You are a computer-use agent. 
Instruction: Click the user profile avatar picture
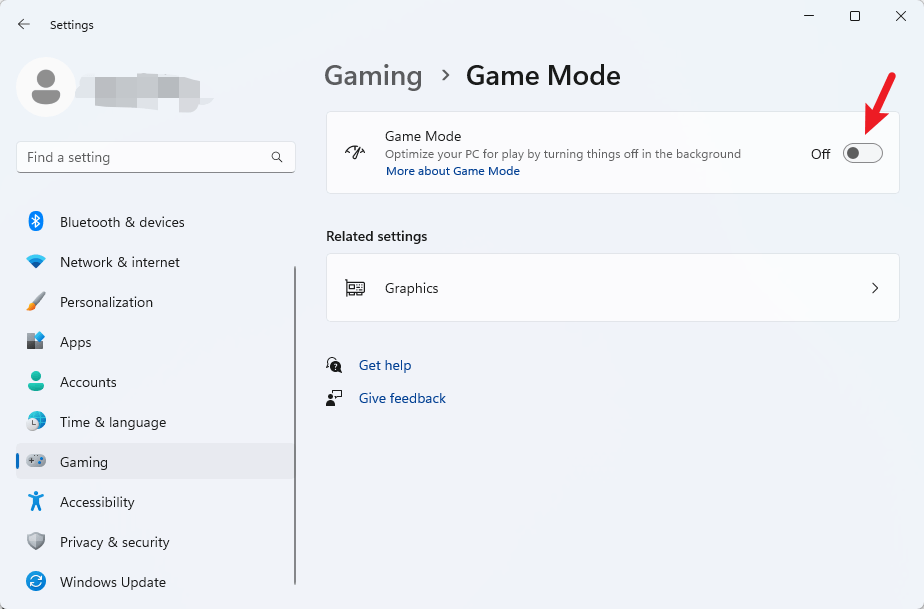(45, 87)
